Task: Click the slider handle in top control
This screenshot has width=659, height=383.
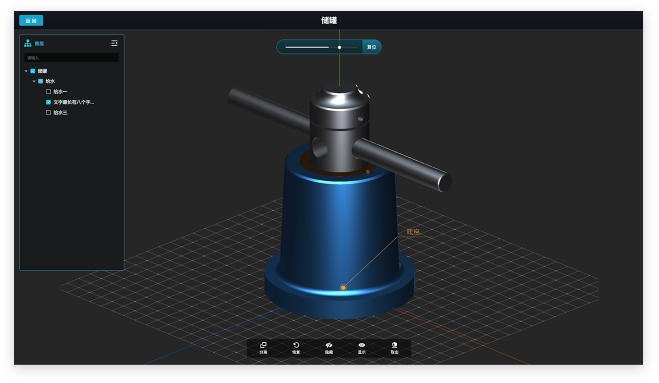Action: tap(340, 48)
